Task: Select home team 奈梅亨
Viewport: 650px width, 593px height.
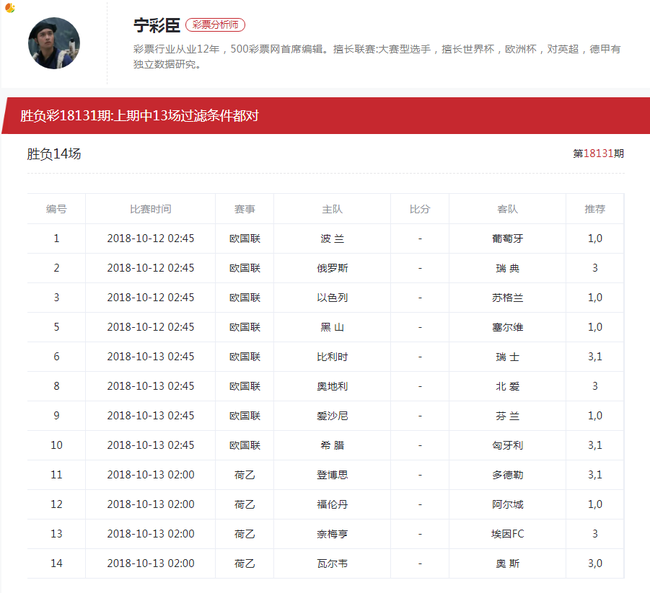Action: 332,534
